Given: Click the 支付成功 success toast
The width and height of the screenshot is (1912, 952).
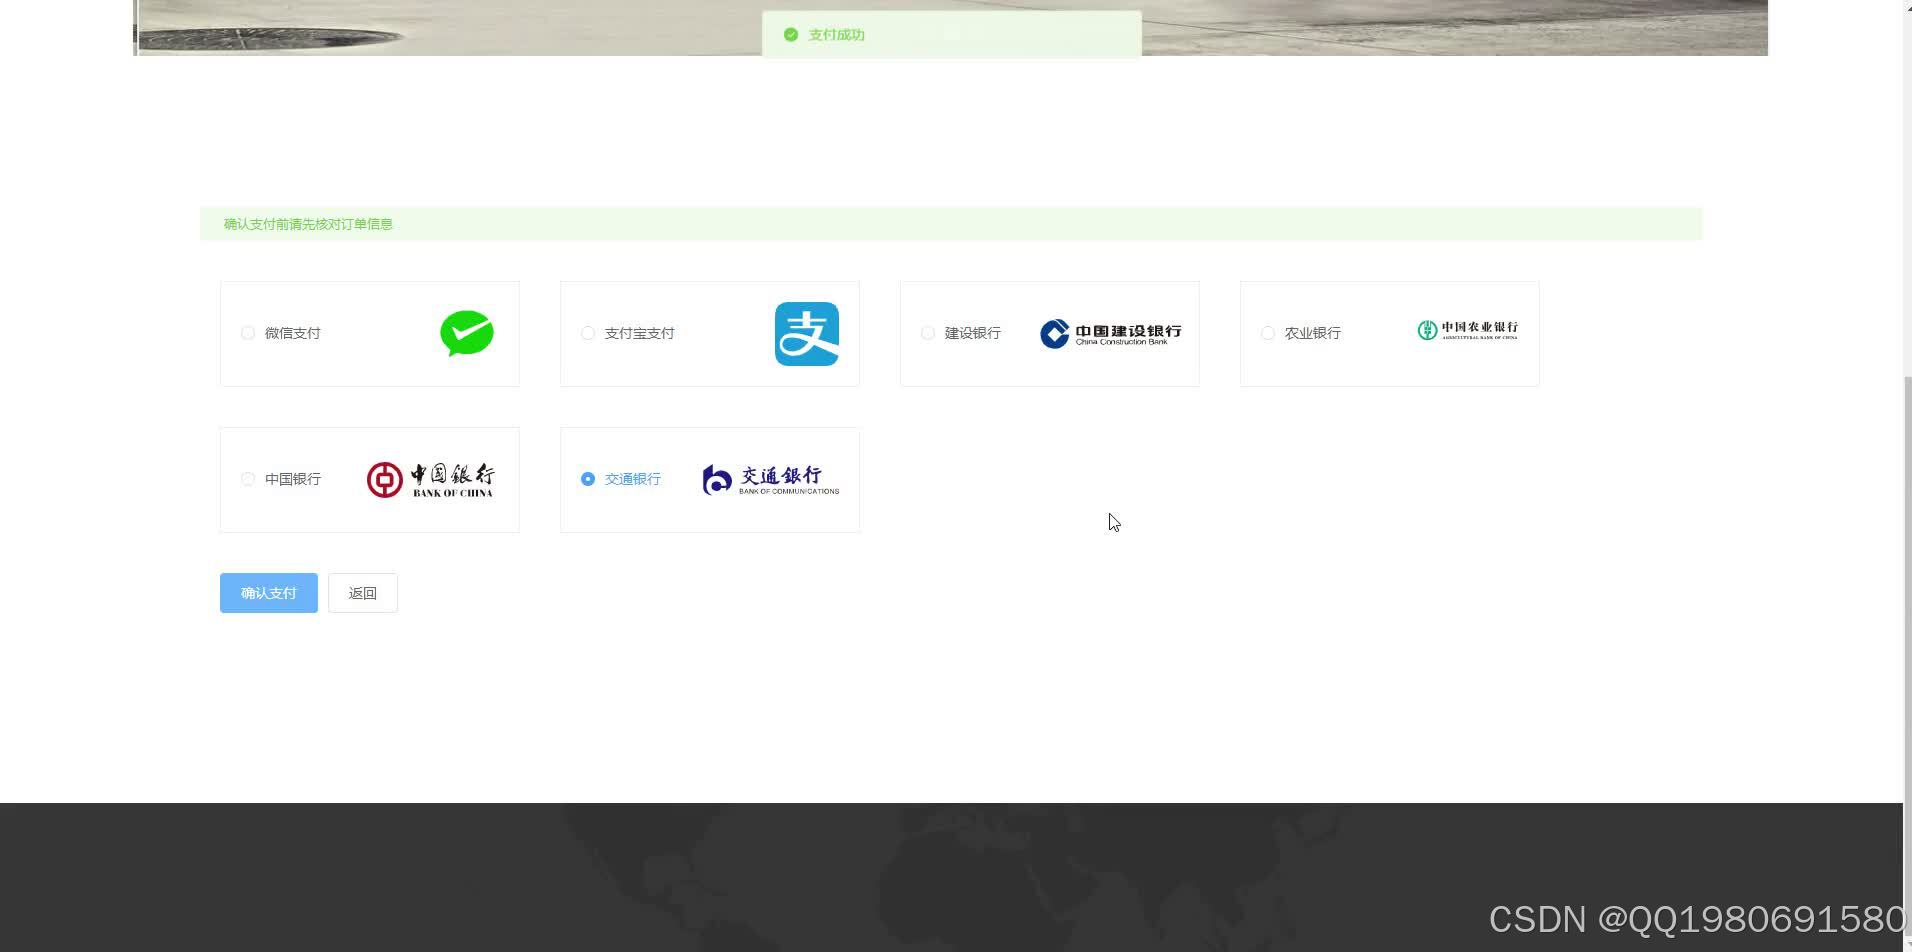Looking at the screenshot, I should pyautogui.click(x=950, y=34).
